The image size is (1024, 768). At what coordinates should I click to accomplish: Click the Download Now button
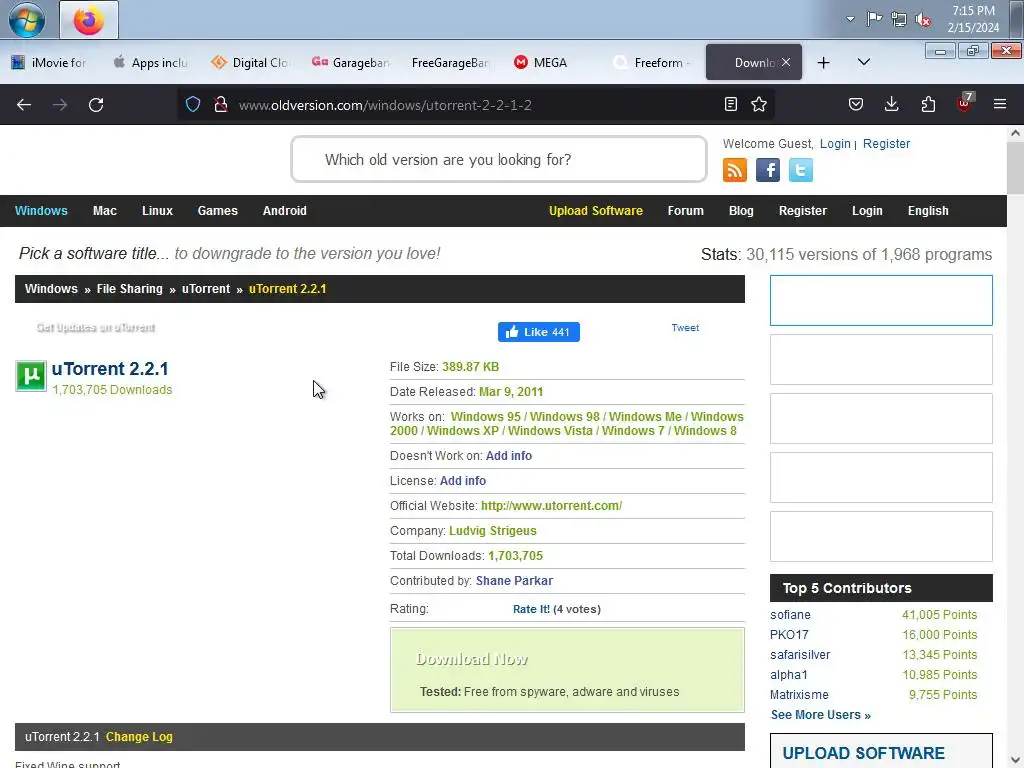pos(472,660)
